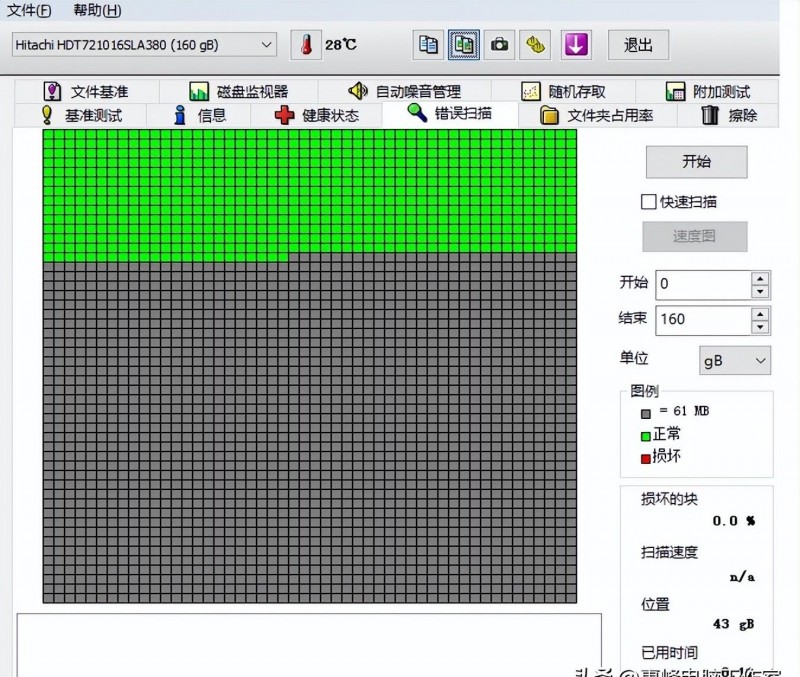Click the camera save screenshot icon
Screen dimensions: 800x677
pyautogui.click(x=499, y=45)
